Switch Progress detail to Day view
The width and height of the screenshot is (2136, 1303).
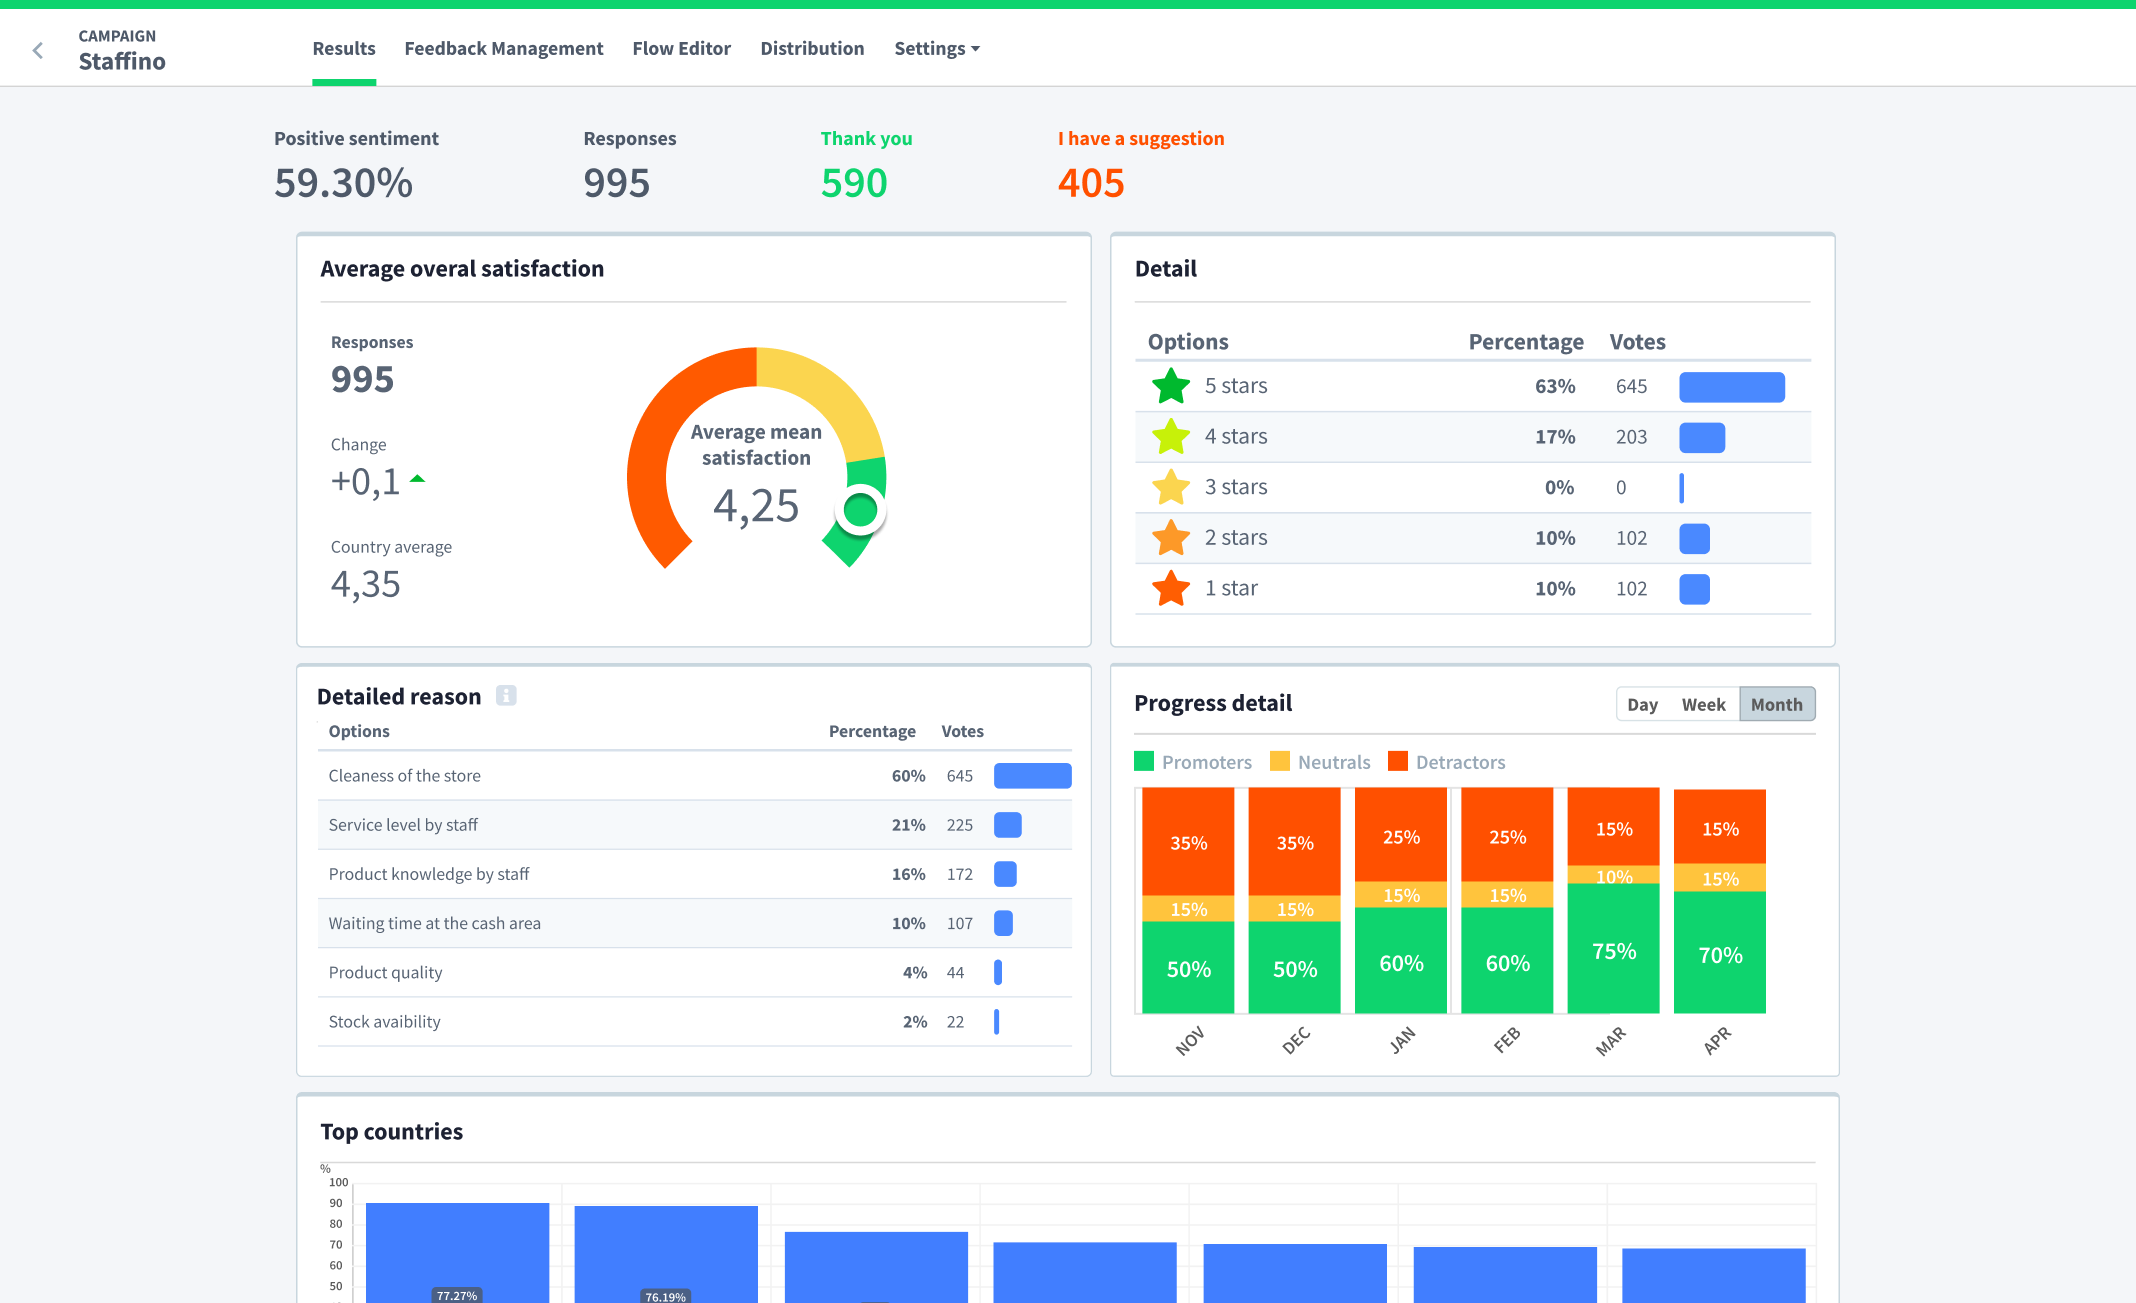(x=1642, y=703)
